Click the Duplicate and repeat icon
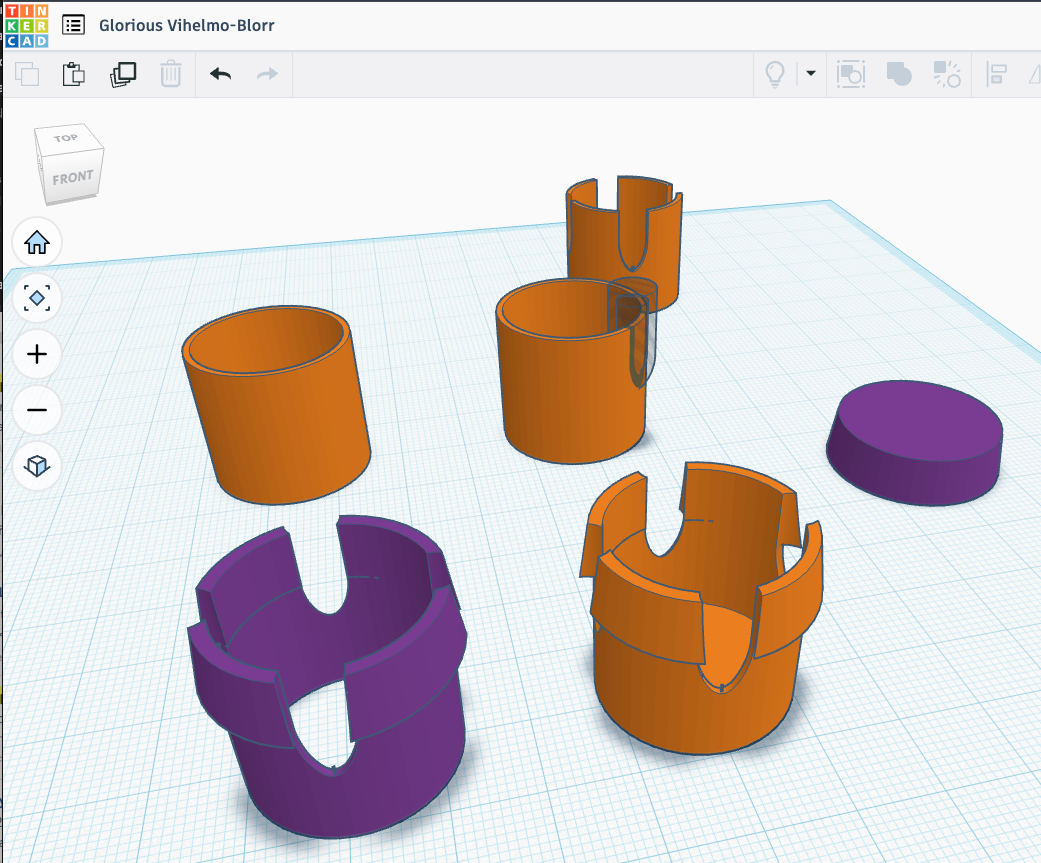This screenshot has width=1041, height=863. [x=123, y=74]
